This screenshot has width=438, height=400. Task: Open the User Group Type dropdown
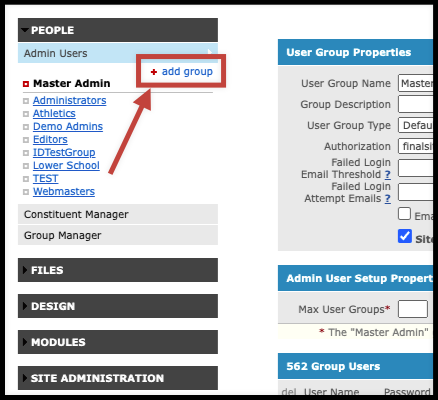(x=416, y=125)
